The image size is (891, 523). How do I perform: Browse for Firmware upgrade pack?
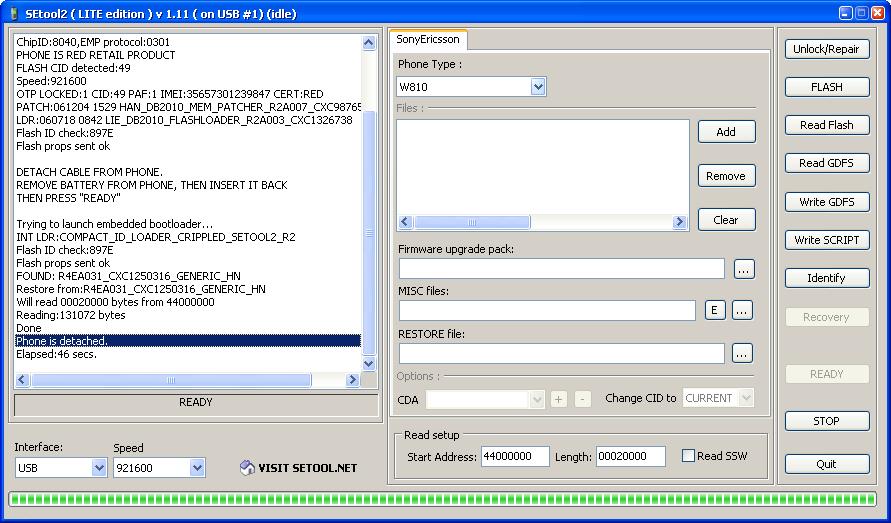pyautogui.click(x=744, y=269)
